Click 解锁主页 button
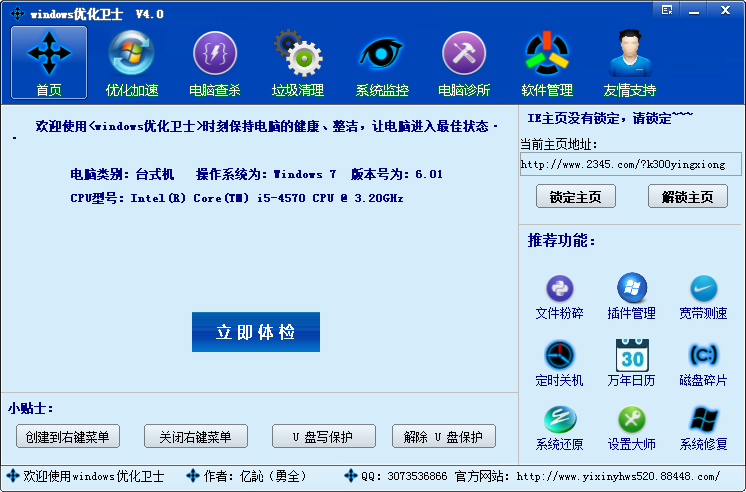 point(687,197)
